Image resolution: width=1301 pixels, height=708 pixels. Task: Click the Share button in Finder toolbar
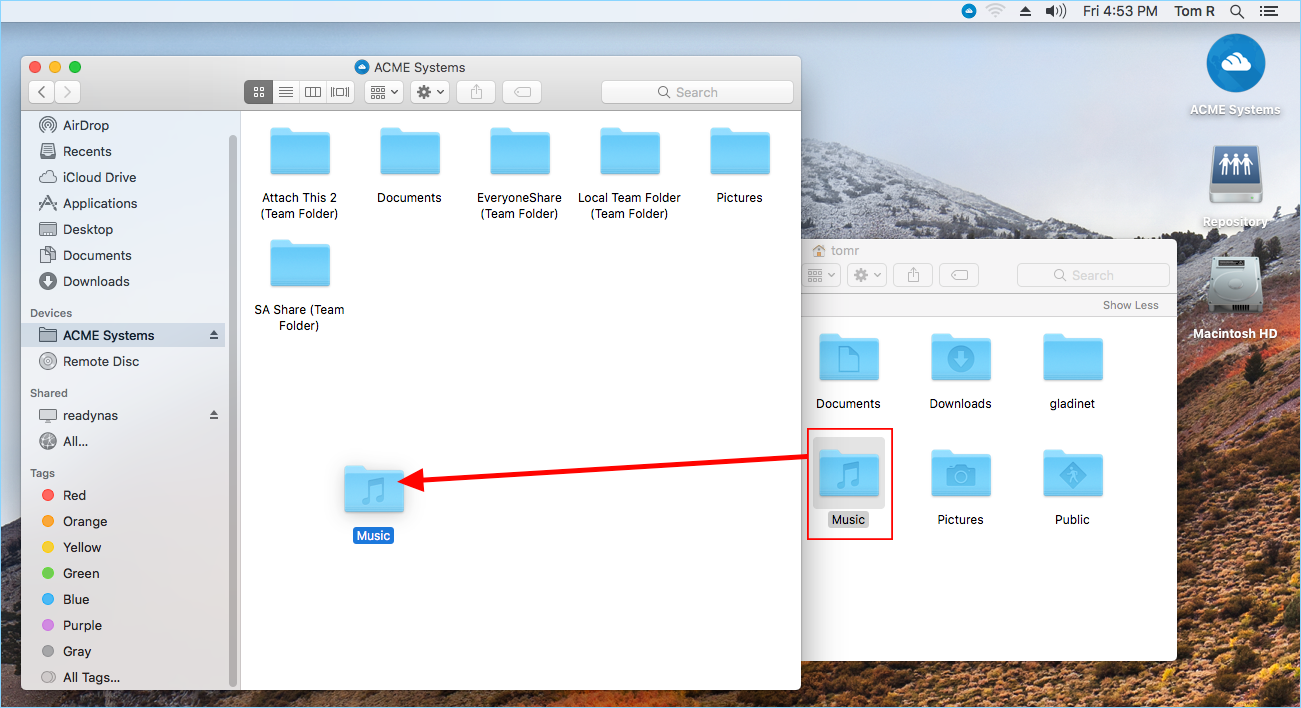[x=476, y=92]
